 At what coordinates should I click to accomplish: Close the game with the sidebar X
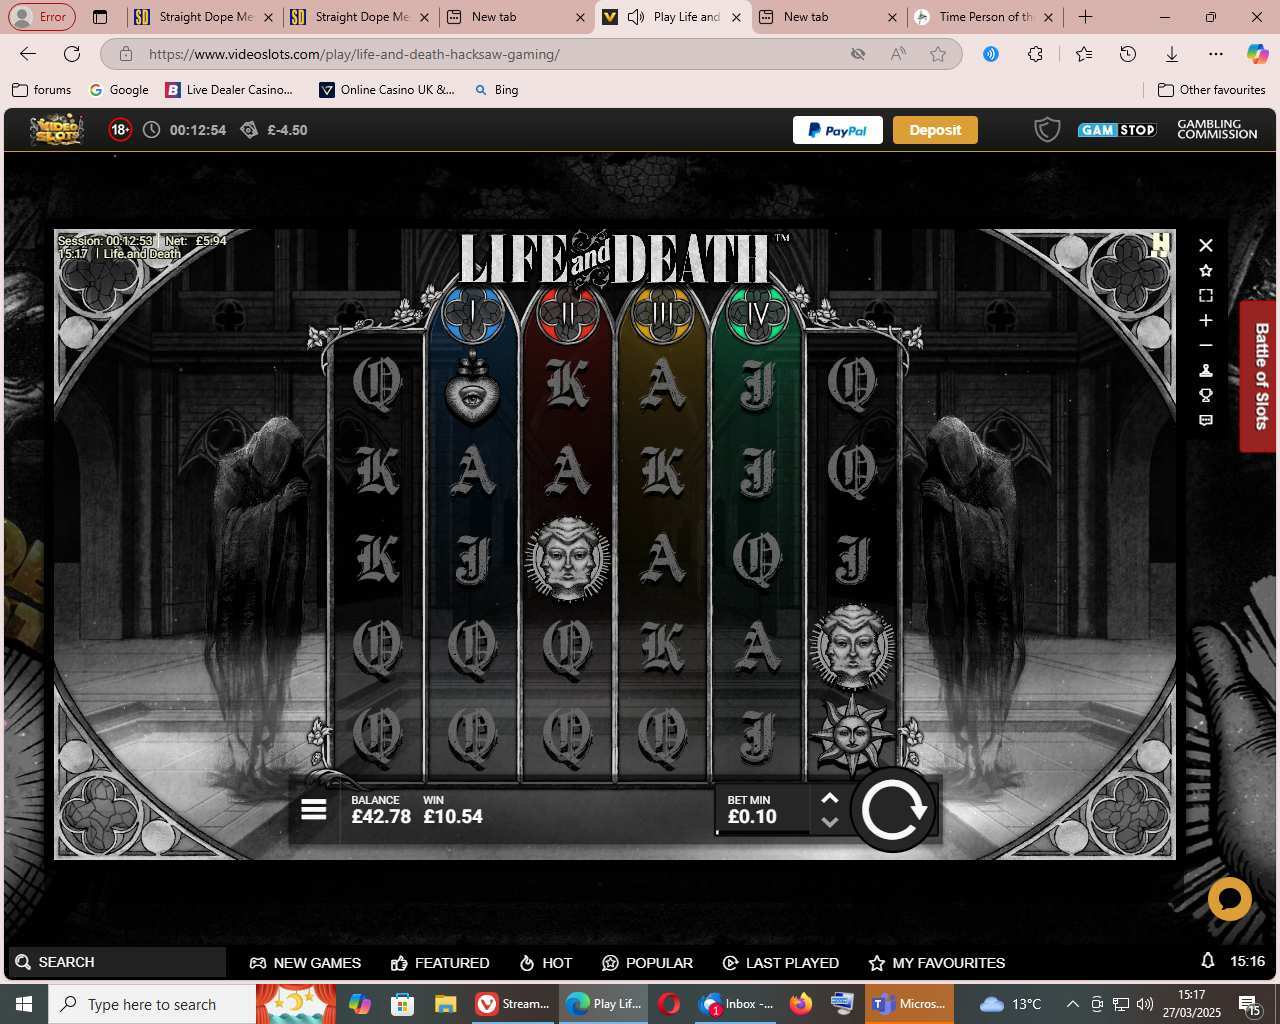point(1206,245)
